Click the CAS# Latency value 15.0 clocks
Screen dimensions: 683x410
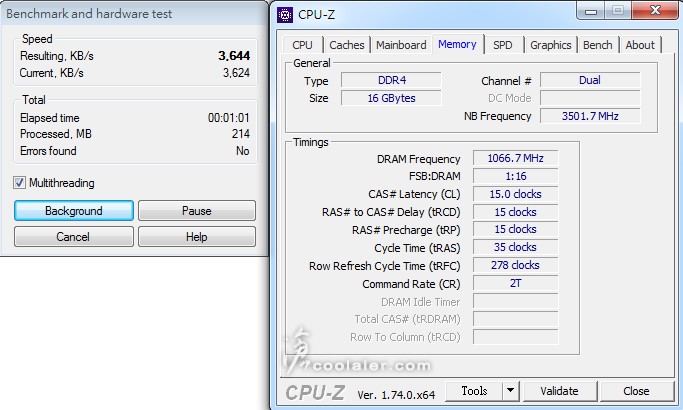point(515,194)
